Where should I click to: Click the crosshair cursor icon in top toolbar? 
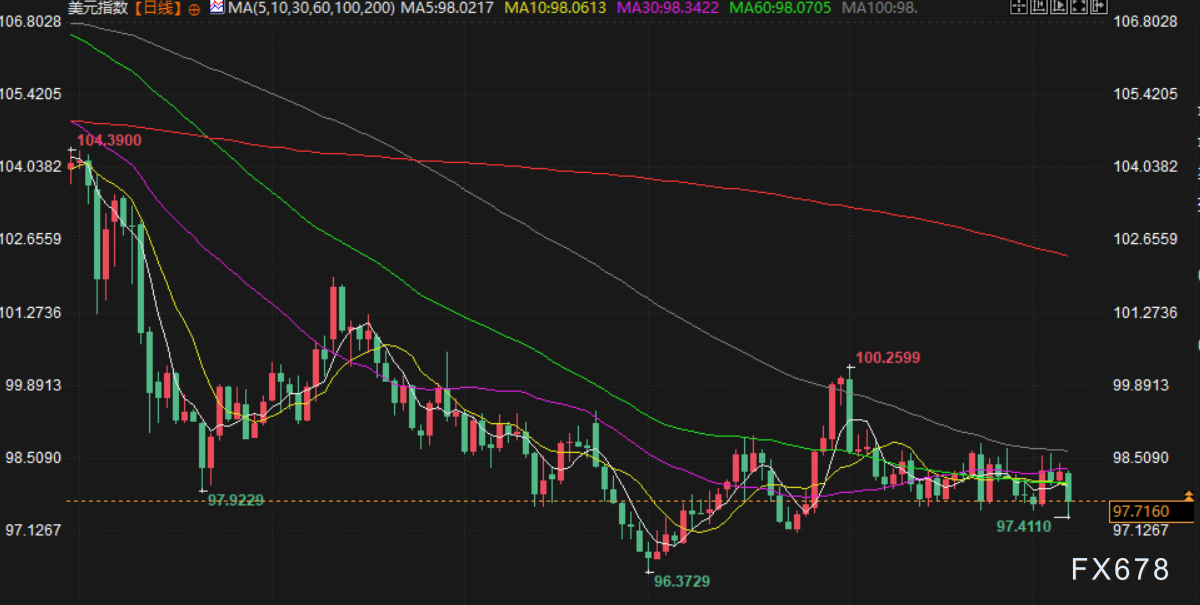pyautogui.click(x=1018, y=8)
